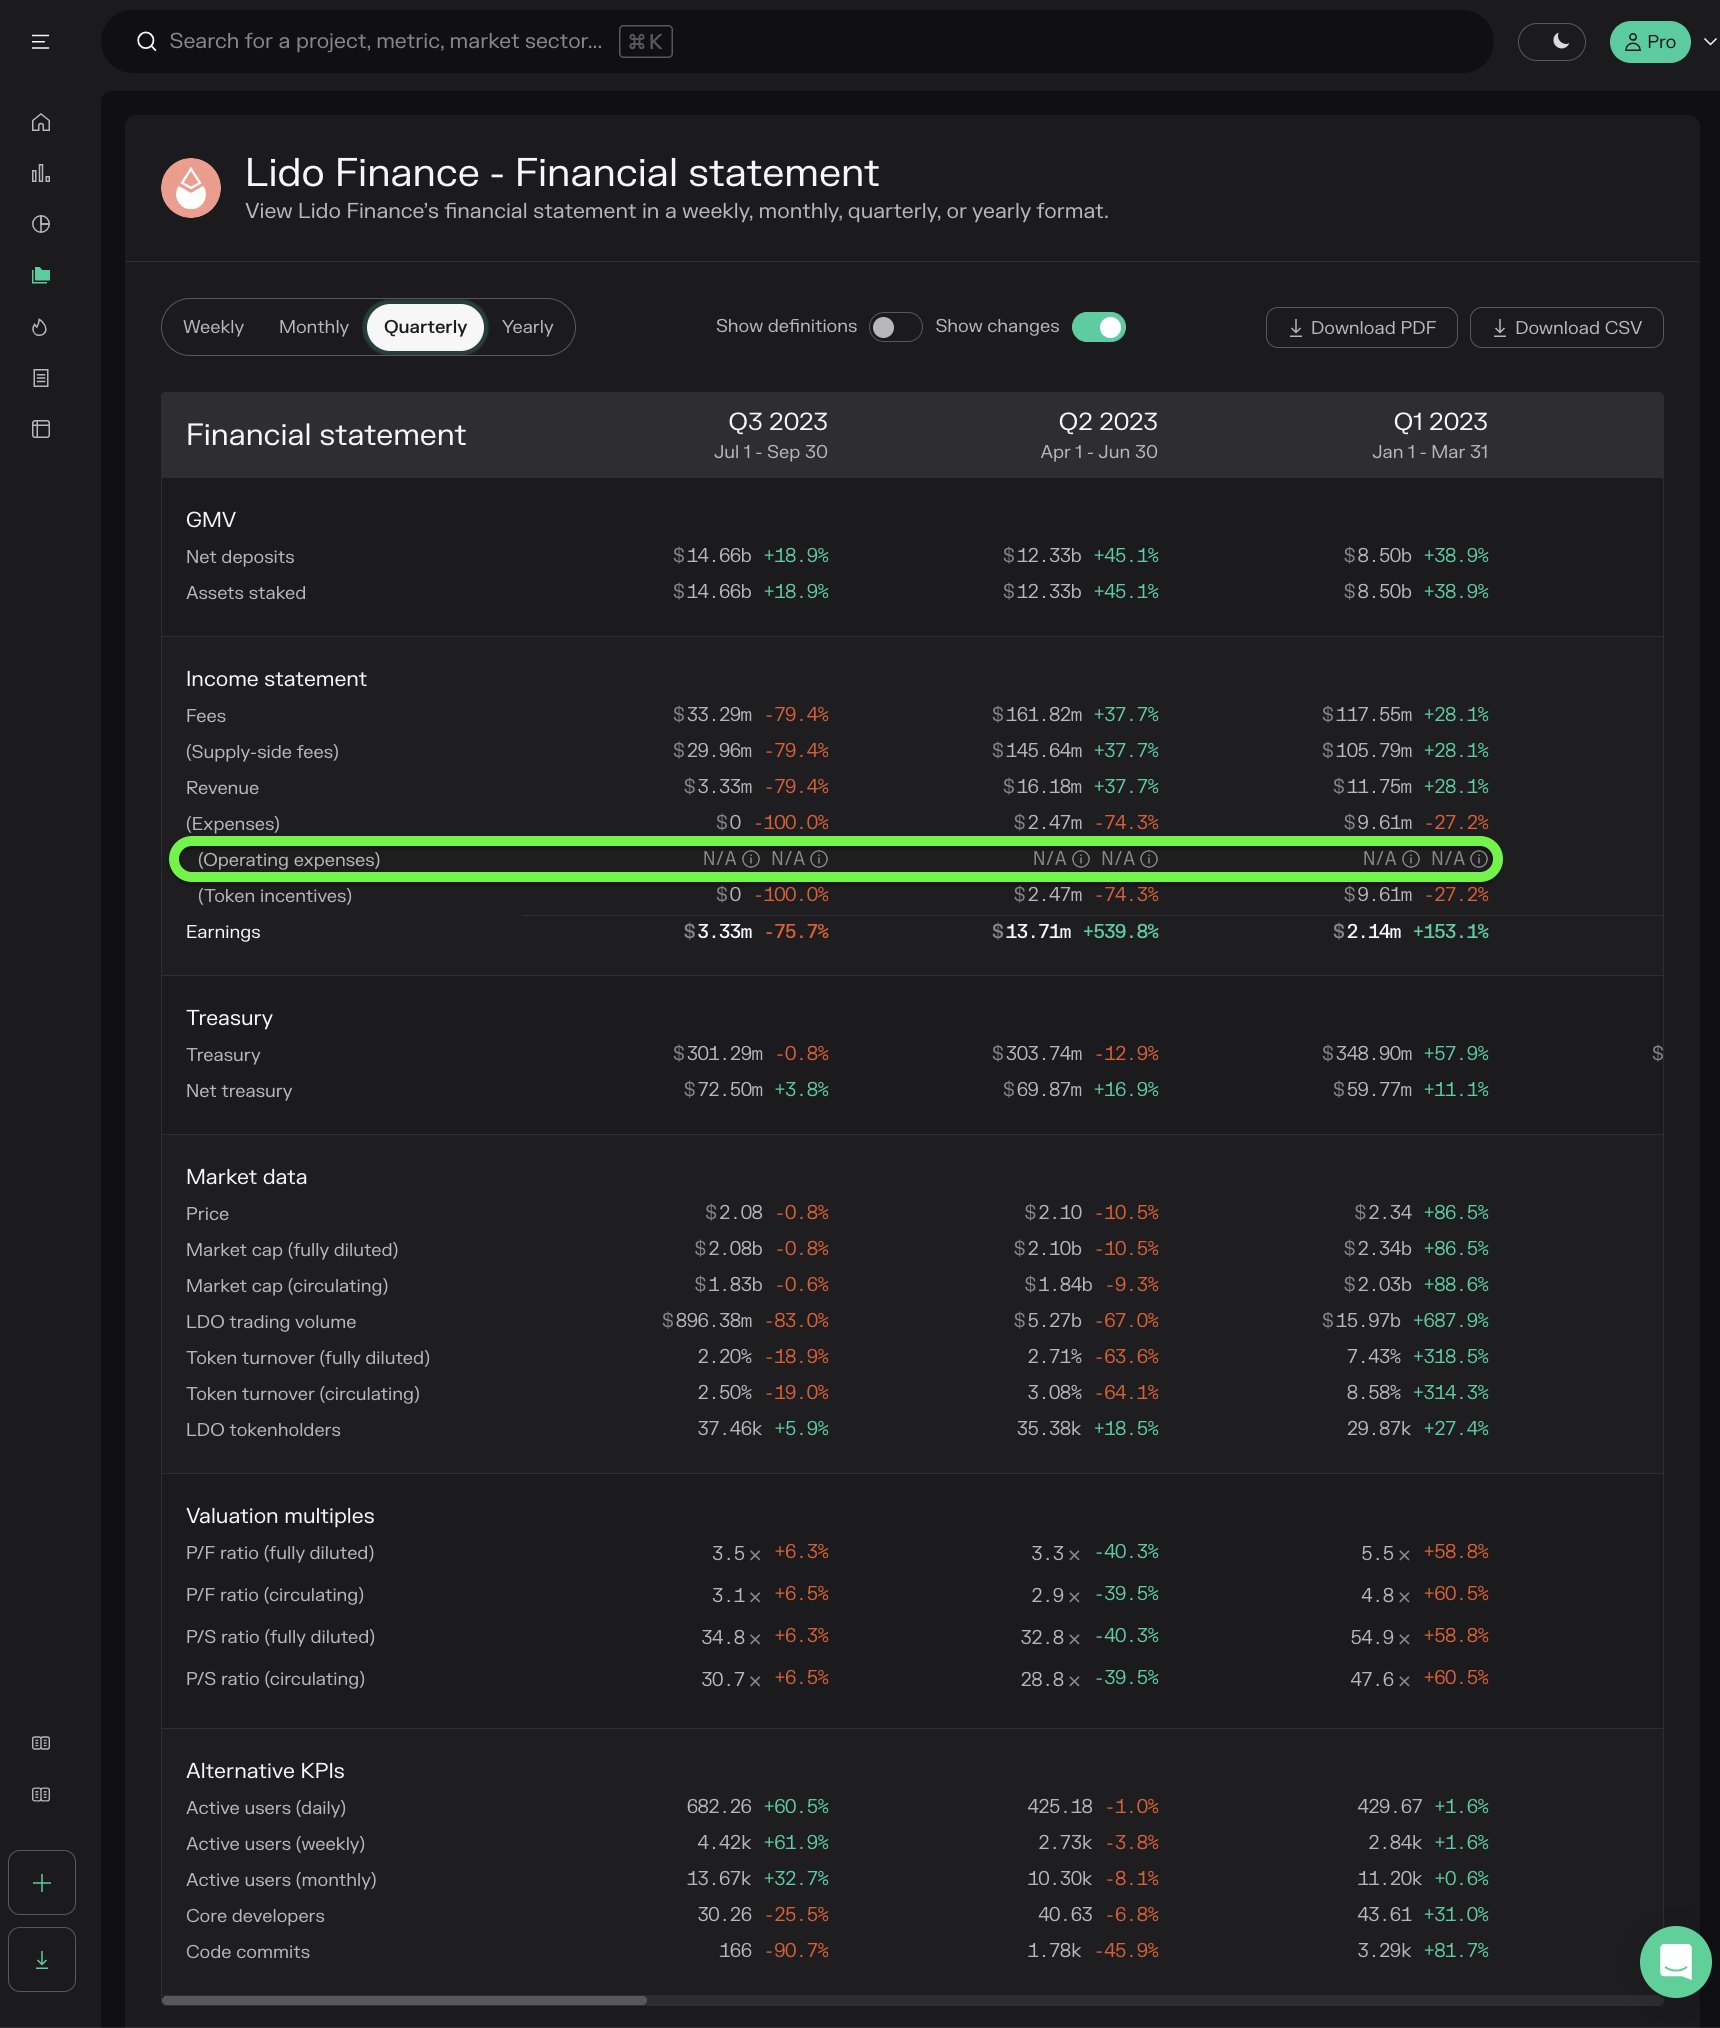
Task: Open the flame trending section
Action: coord(41,327)
